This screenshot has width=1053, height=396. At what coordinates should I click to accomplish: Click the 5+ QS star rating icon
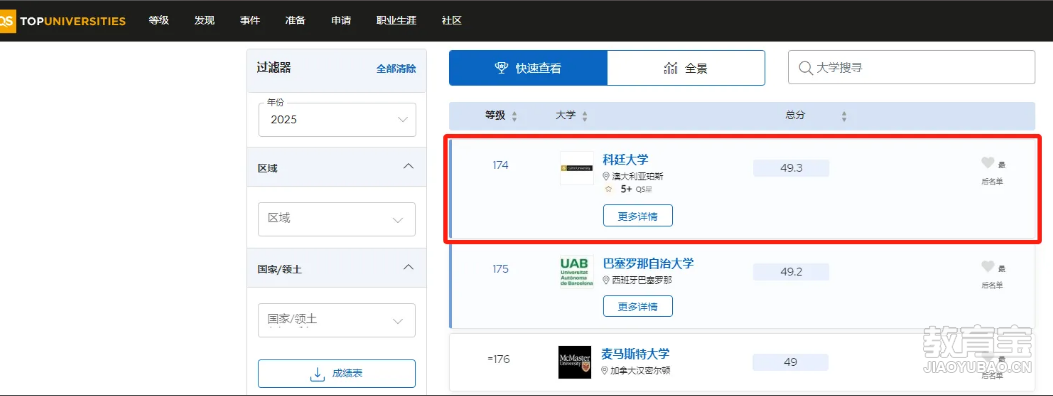(608, 189)
